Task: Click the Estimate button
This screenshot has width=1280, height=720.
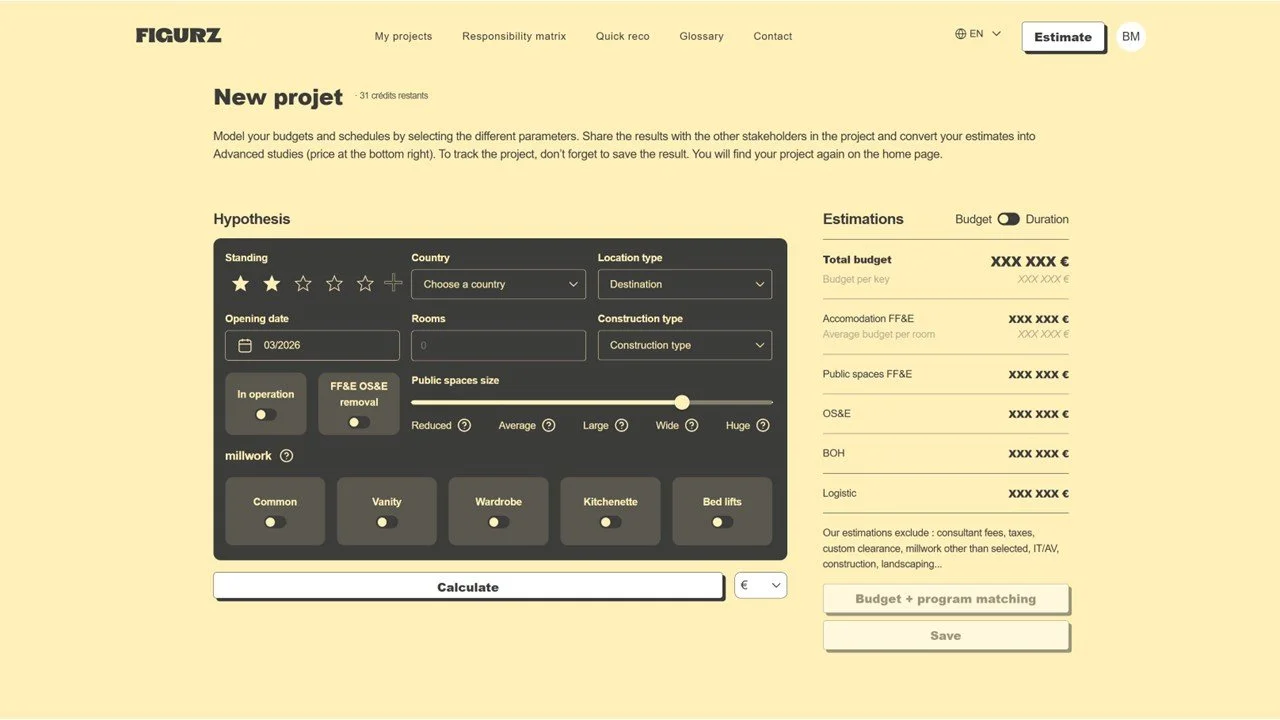Action: [1063, 37]
